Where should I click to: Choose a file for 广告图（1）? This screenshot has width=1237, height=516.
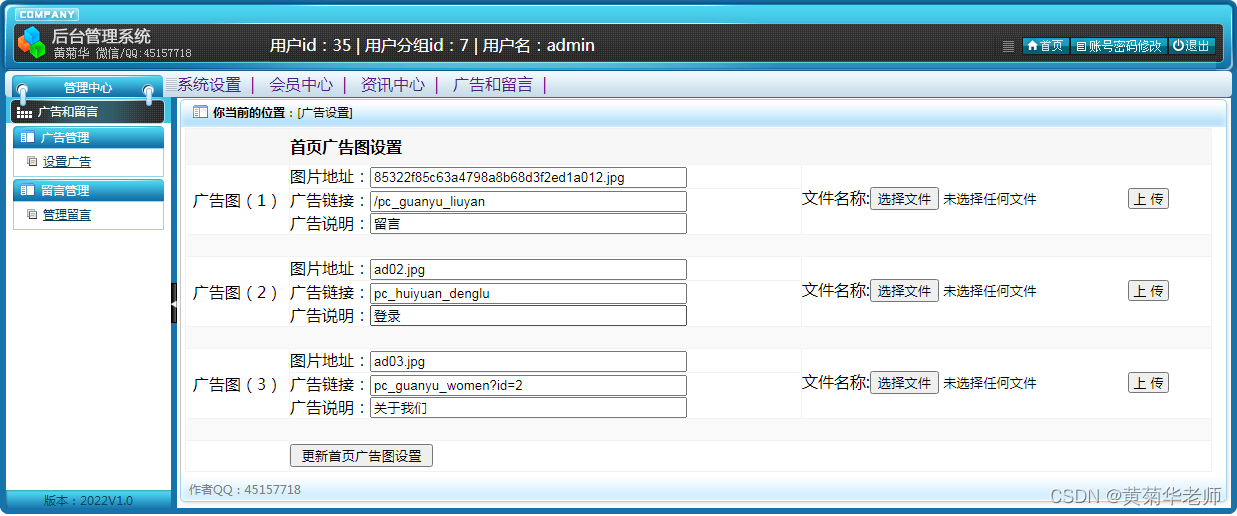pos(904,199)
